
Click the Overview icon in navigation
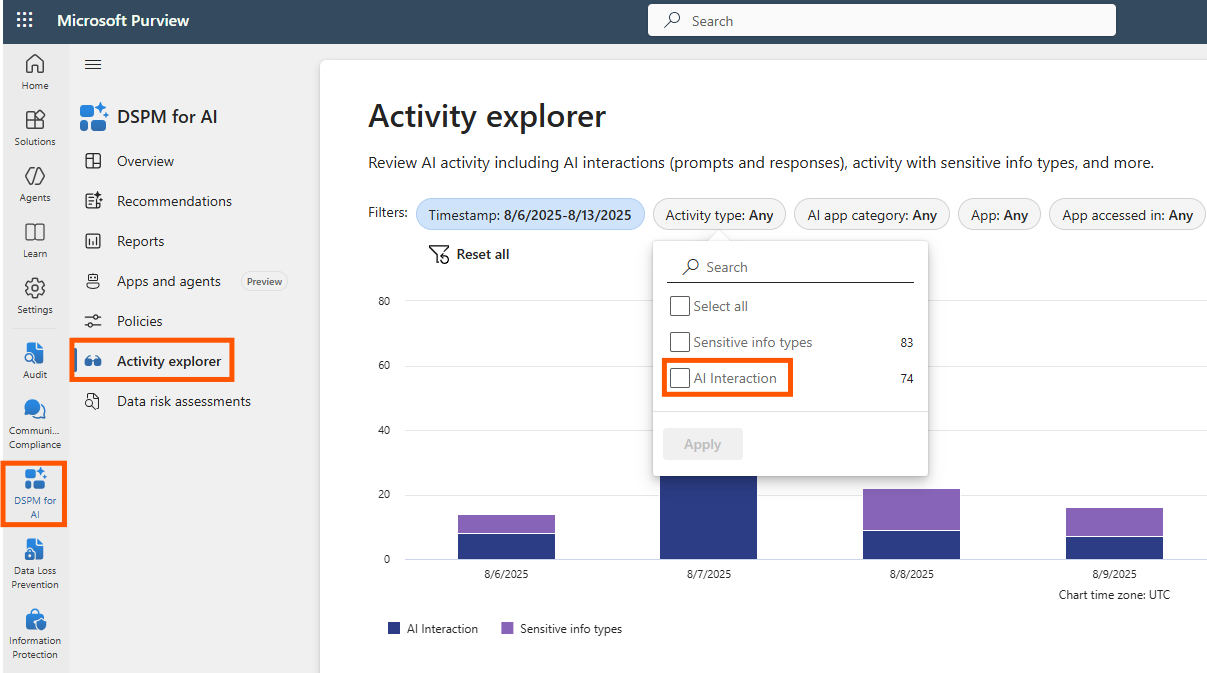coord(93,161)
